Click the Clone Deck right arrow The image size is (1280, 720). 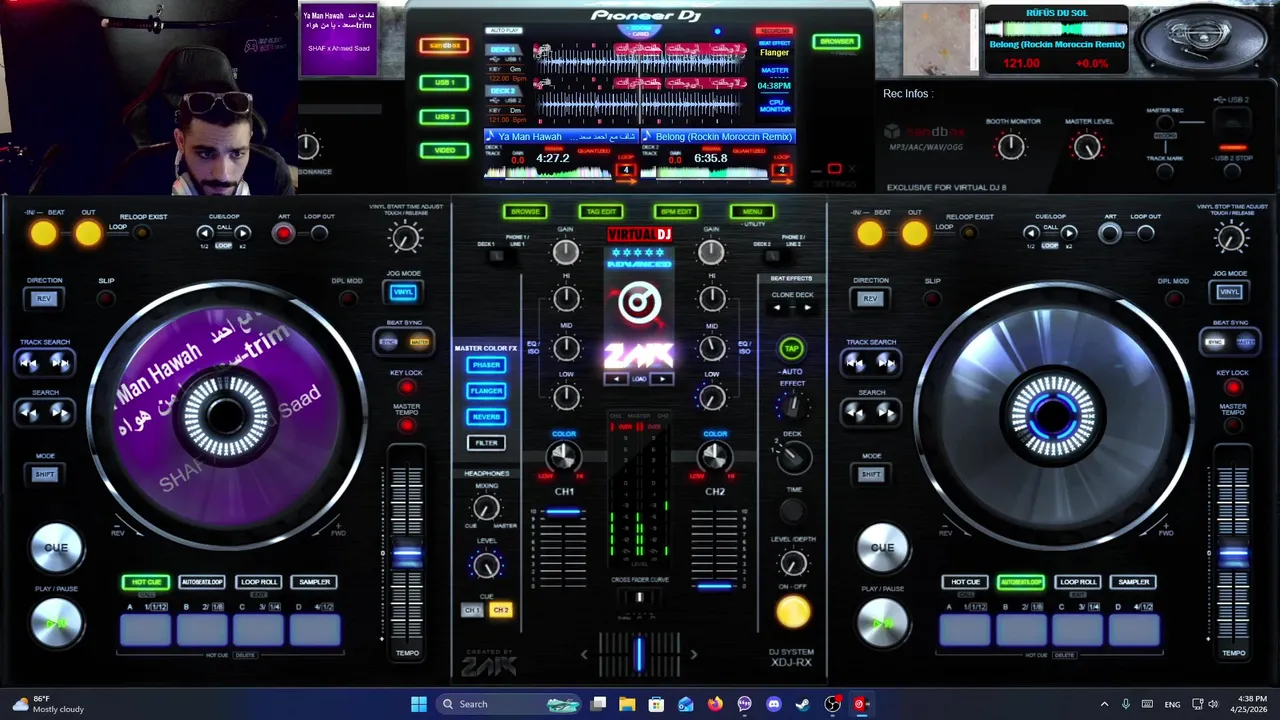[x=806, y=307]
